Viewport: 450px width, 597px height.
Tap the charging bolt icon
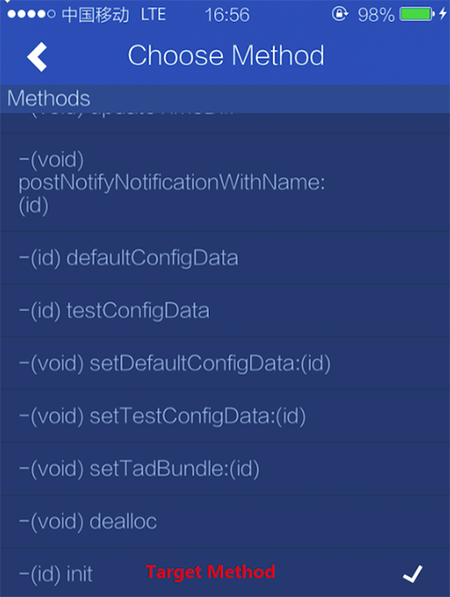click(443, 14)
